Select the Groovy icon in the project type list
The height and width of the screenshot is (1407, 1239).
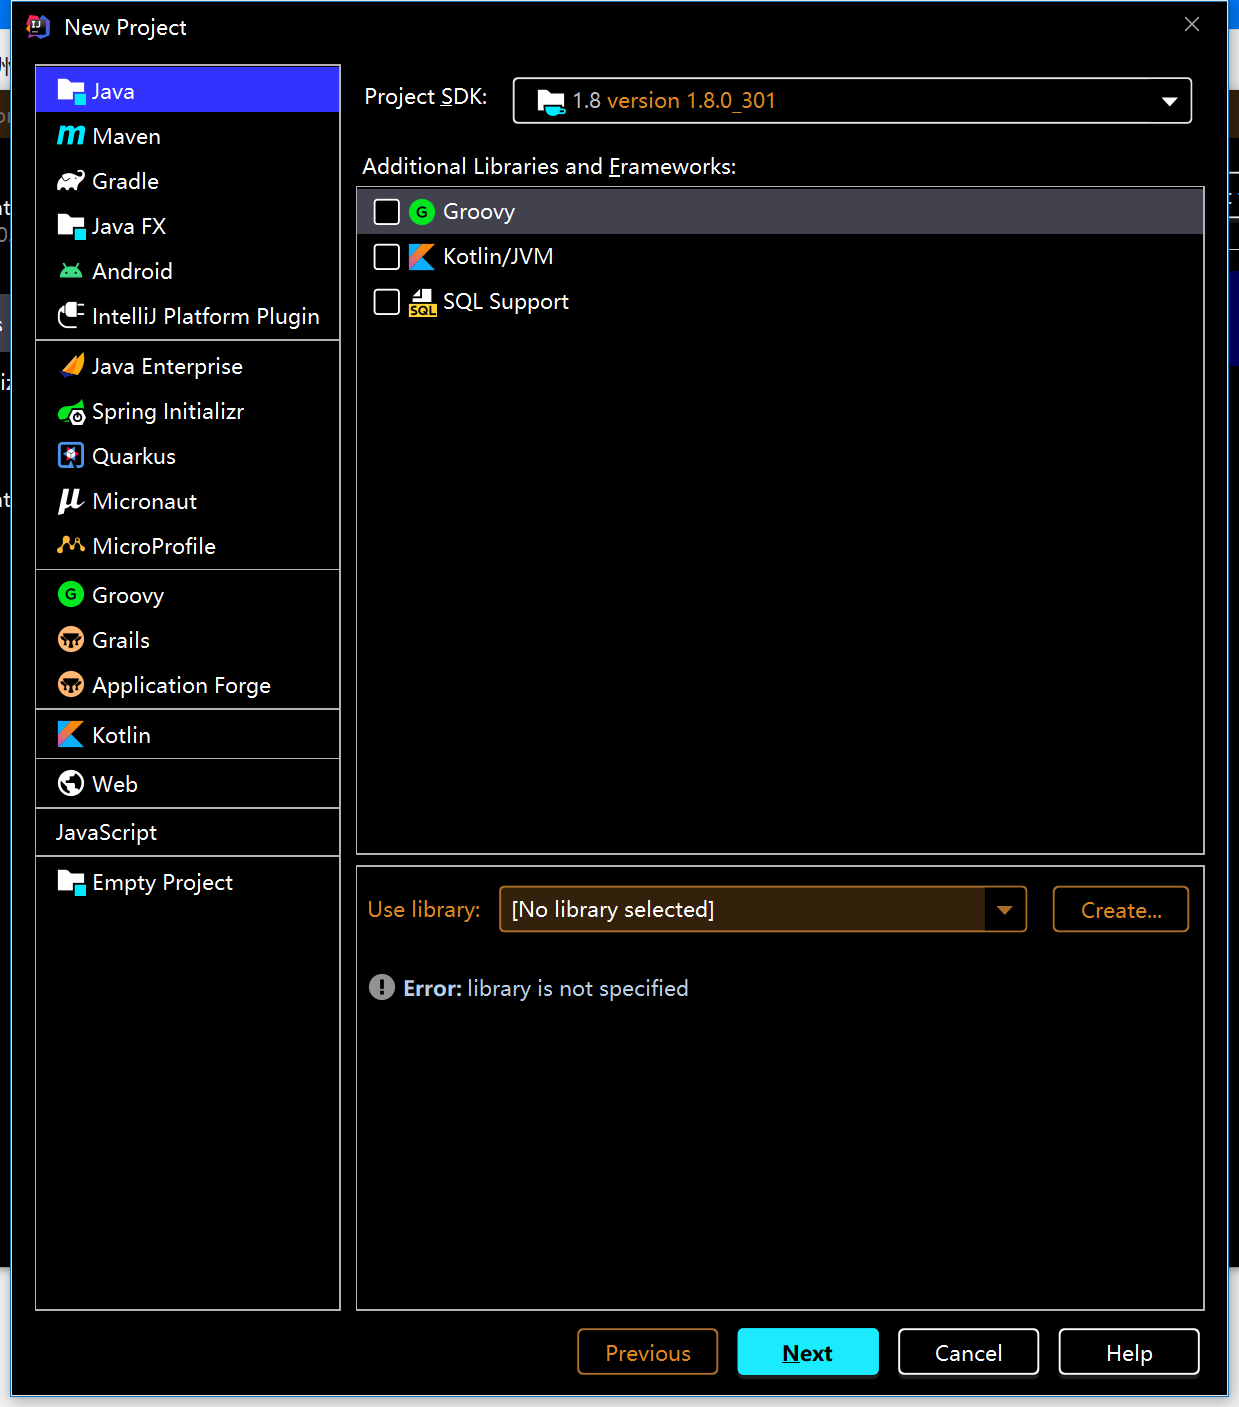click(x=71, y=595)
